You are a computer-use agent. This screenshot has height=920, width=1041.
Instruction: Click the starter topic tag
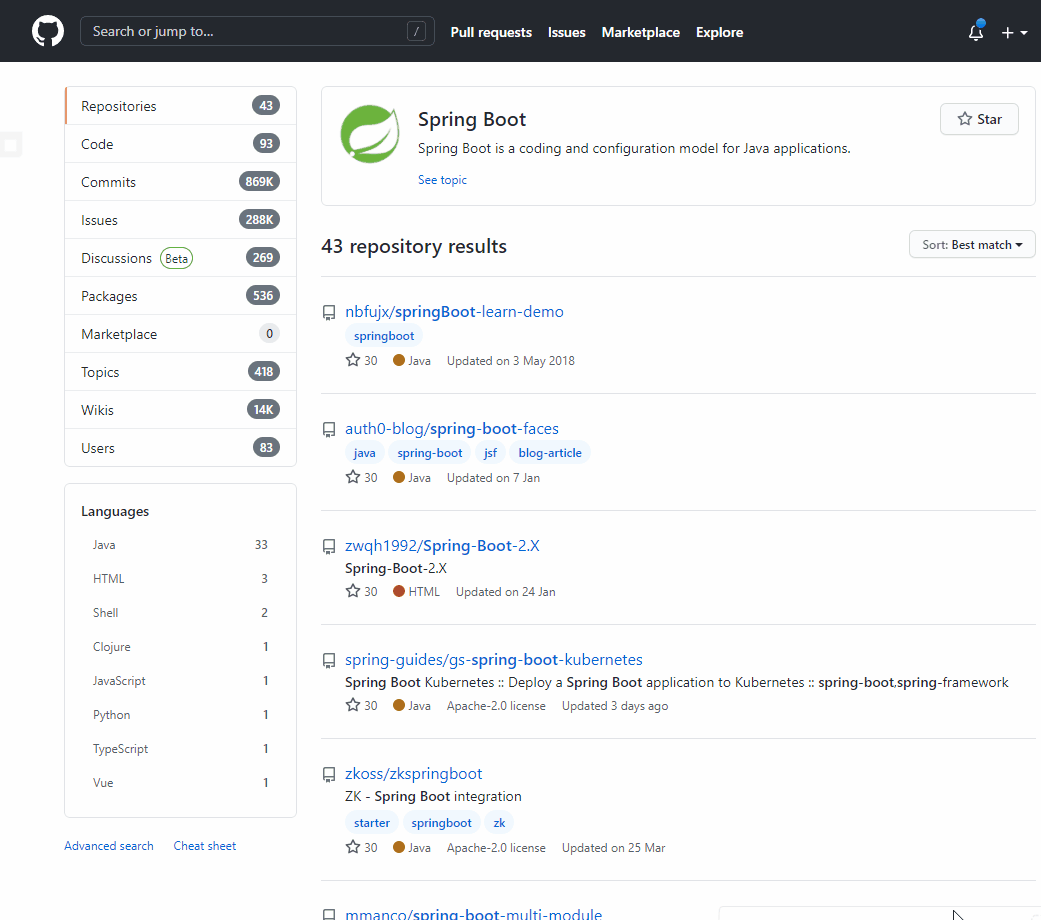point(372,823)
